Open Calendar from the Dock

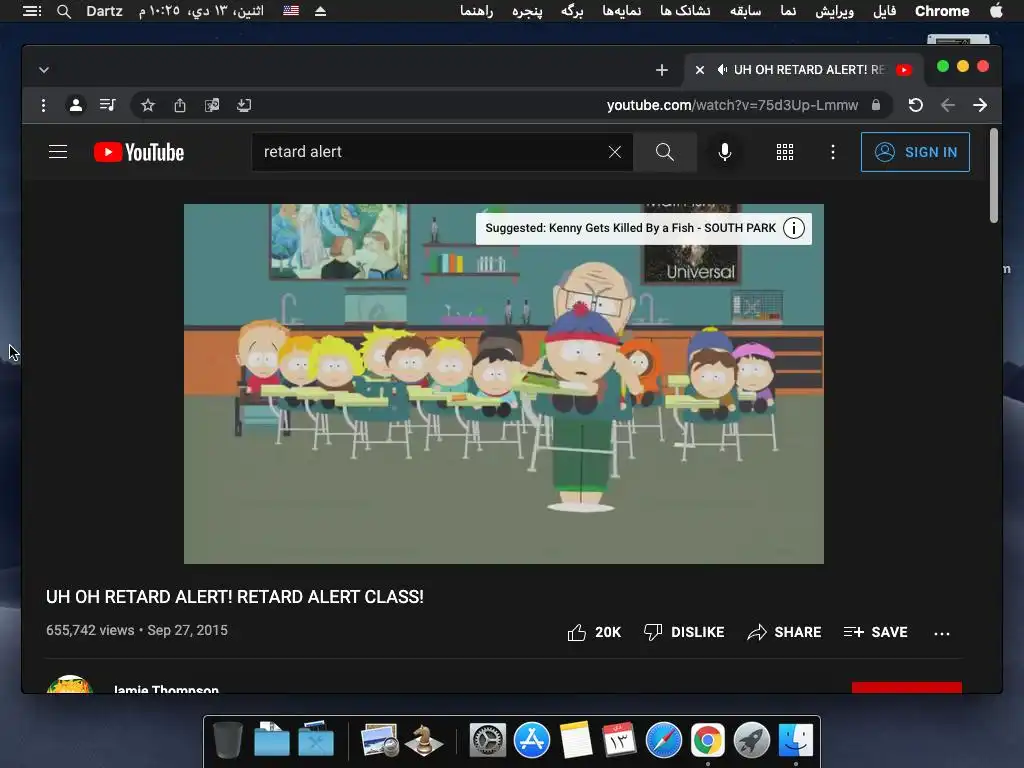(619, 740)
